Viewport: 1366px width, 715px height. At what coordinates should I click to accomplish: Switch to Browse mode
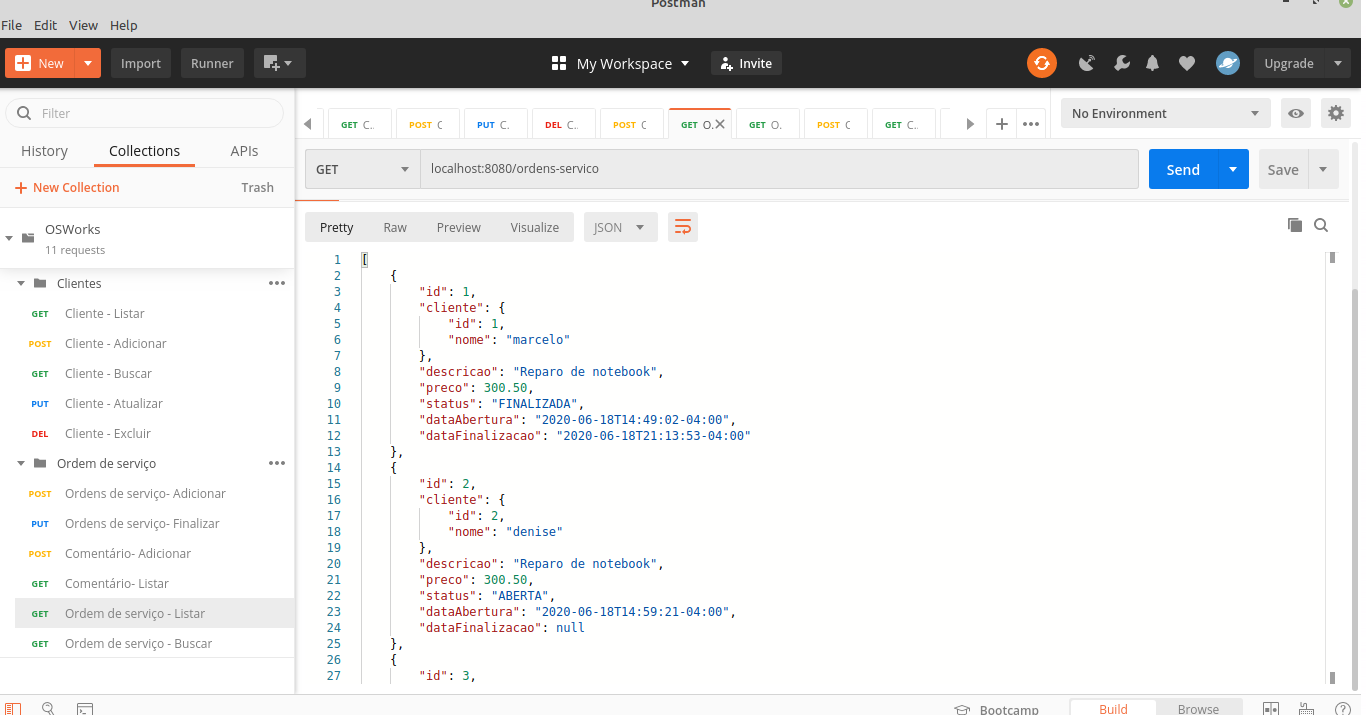pos(1198,708)
